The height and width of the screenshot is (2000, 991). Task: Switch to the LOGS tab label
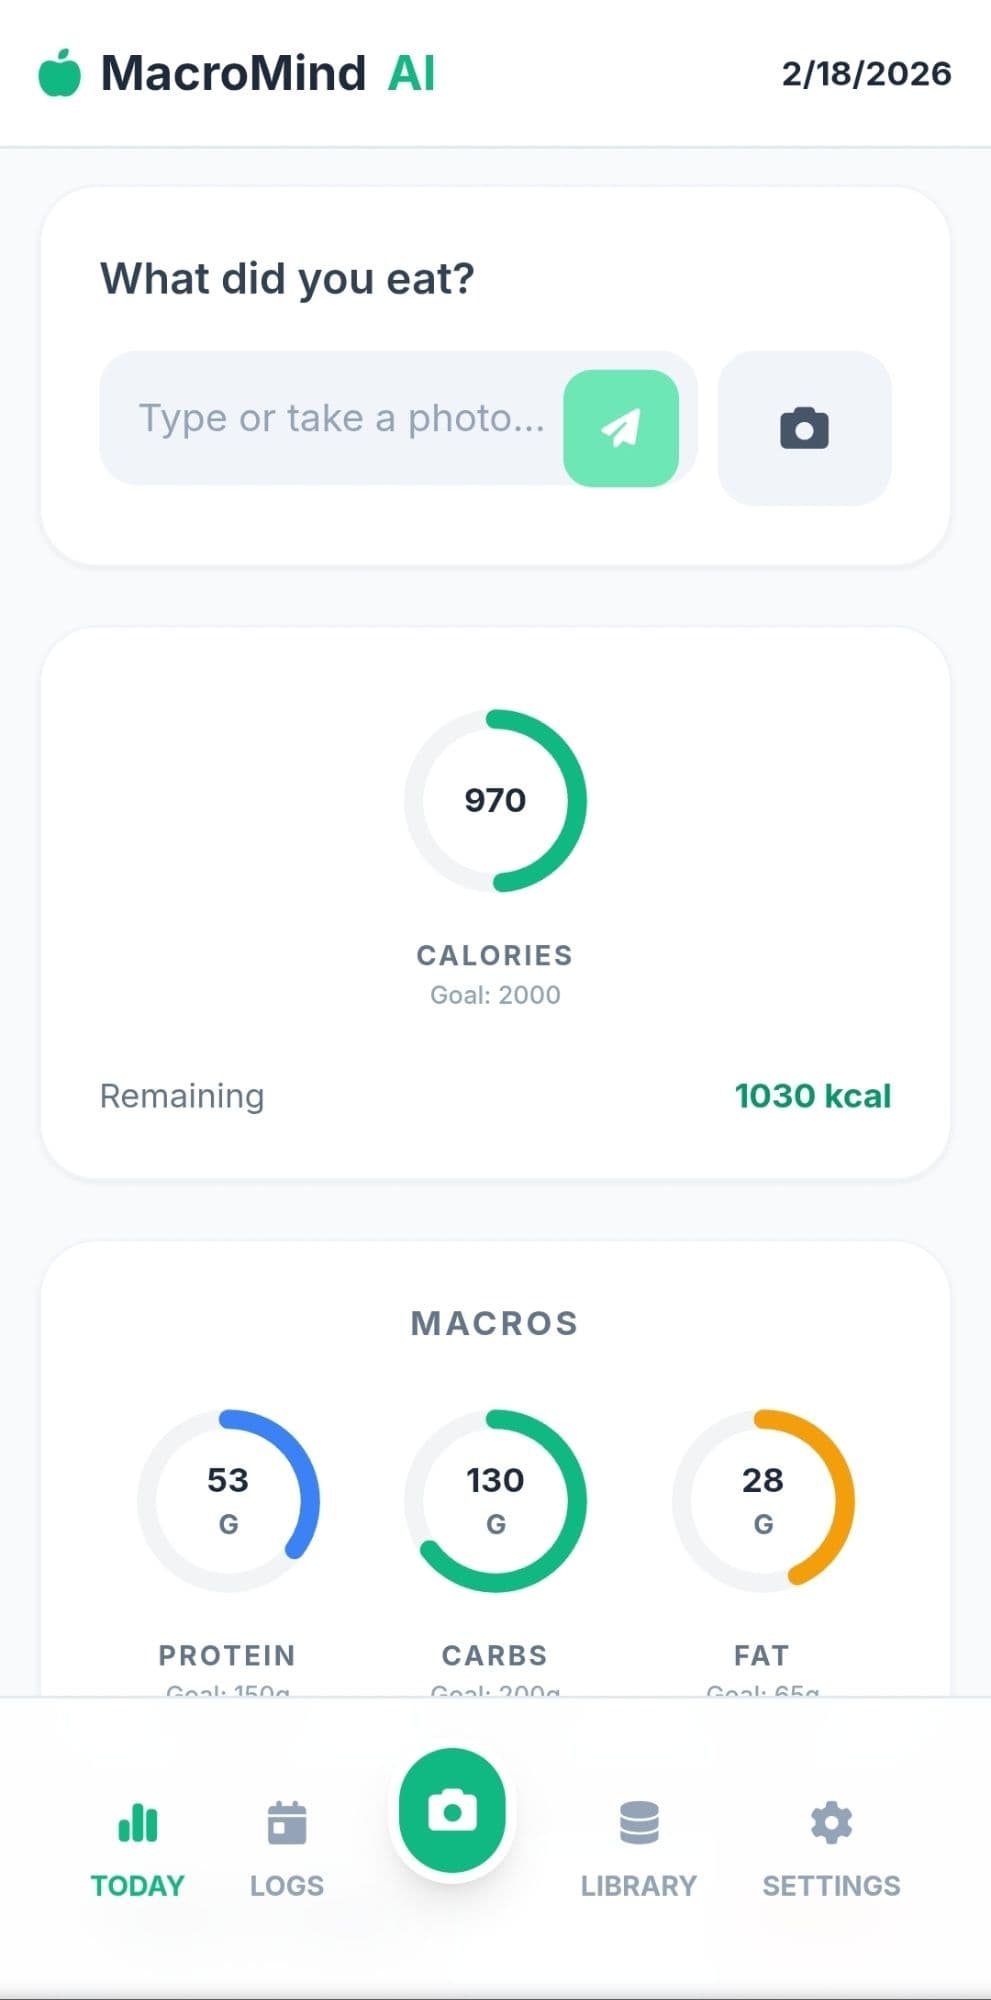tap(287, 1886)
